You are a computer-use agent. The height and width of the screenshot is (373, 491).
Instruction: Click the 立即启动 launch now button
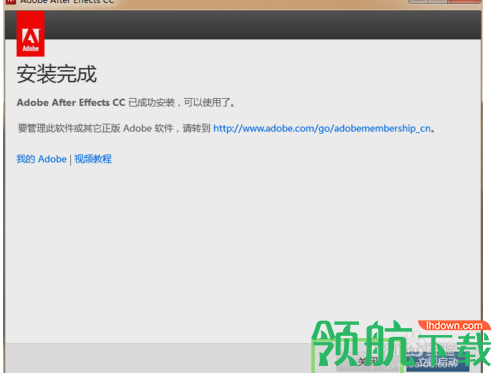tap(437, 362)
